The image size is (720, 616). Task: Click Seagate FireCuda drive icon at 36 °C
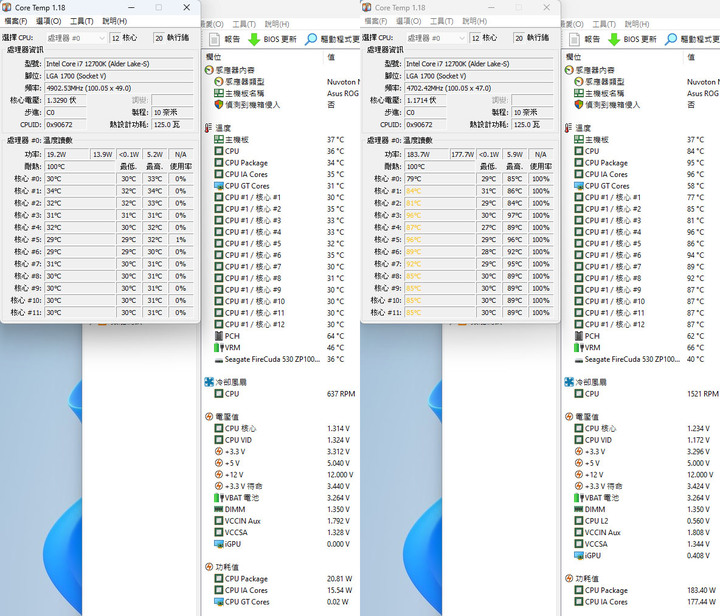tap(219, 359)
